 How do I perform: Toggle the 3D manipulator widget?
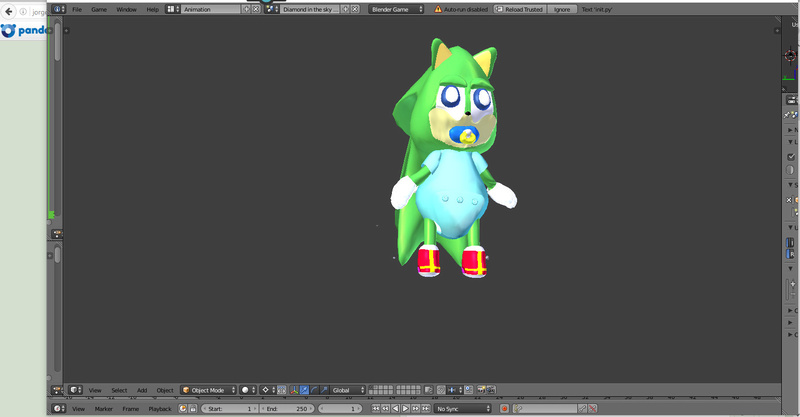point(294,390)
